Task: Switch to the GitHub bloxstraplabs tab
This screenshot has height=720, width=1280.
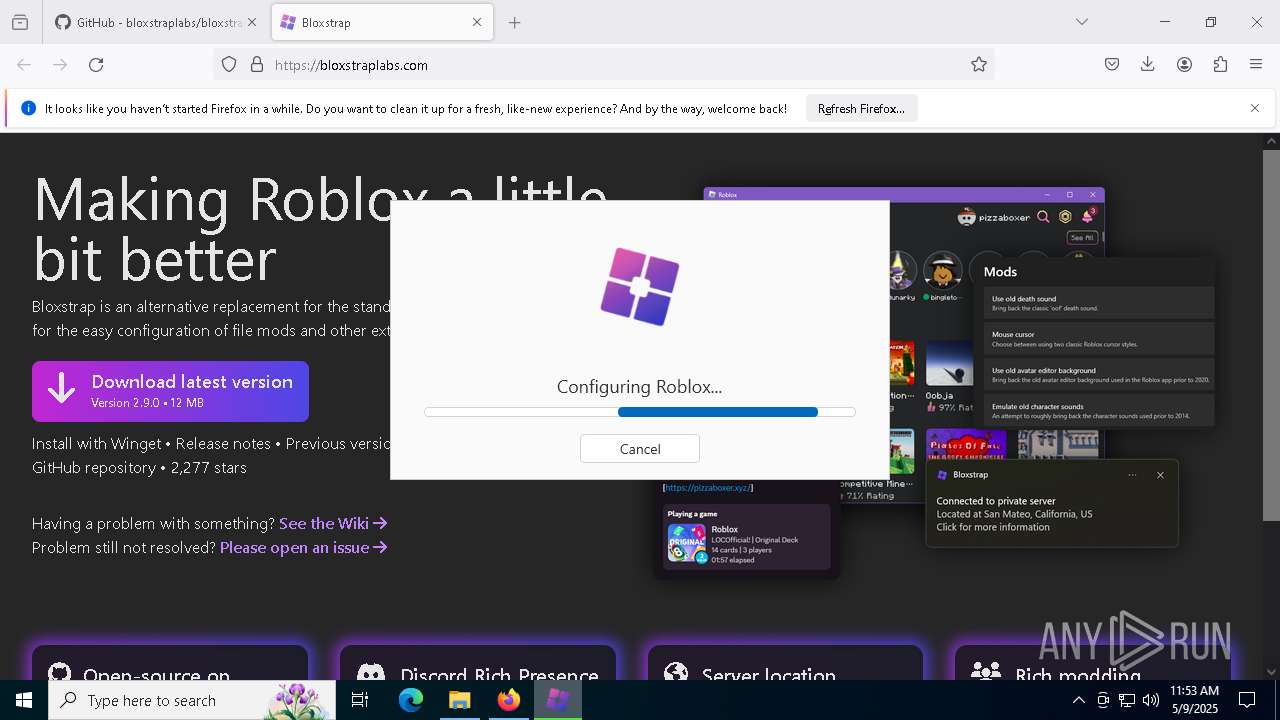Action: [149, 22]
